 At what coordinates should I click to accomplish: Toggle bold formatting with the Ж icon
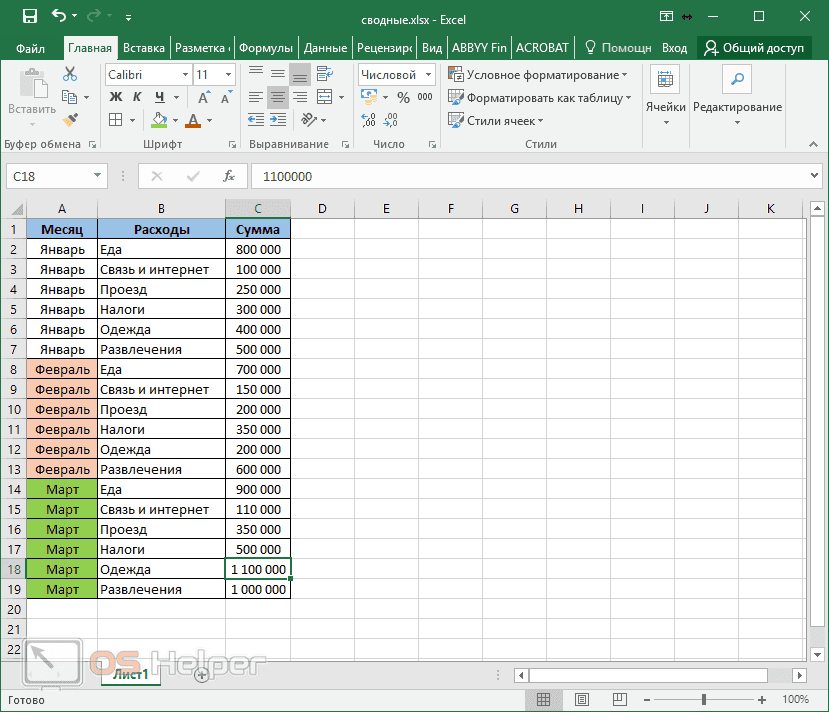tap(115, 97)
